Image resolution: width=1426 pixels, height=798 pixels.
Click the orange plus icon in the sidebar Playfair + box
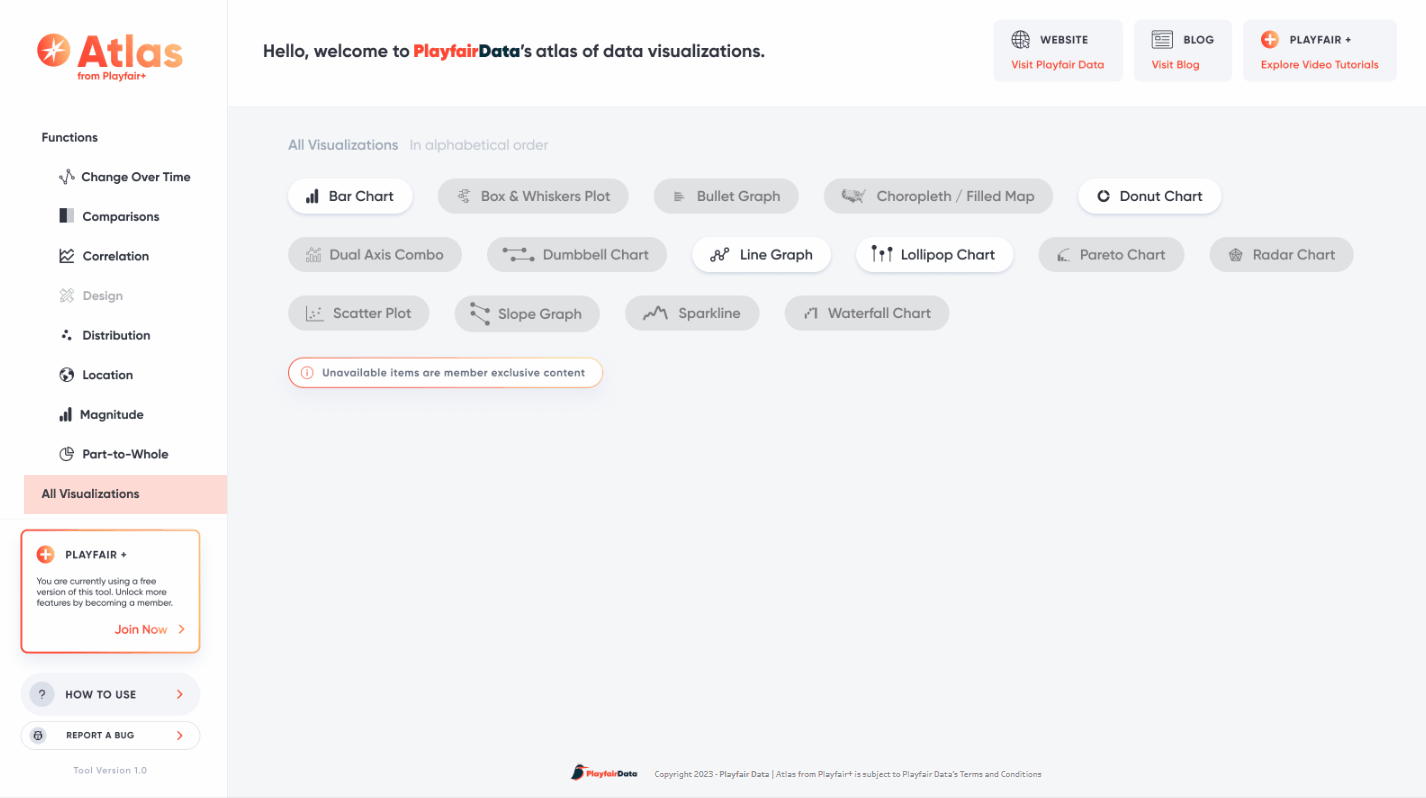(x=46, y=554)
